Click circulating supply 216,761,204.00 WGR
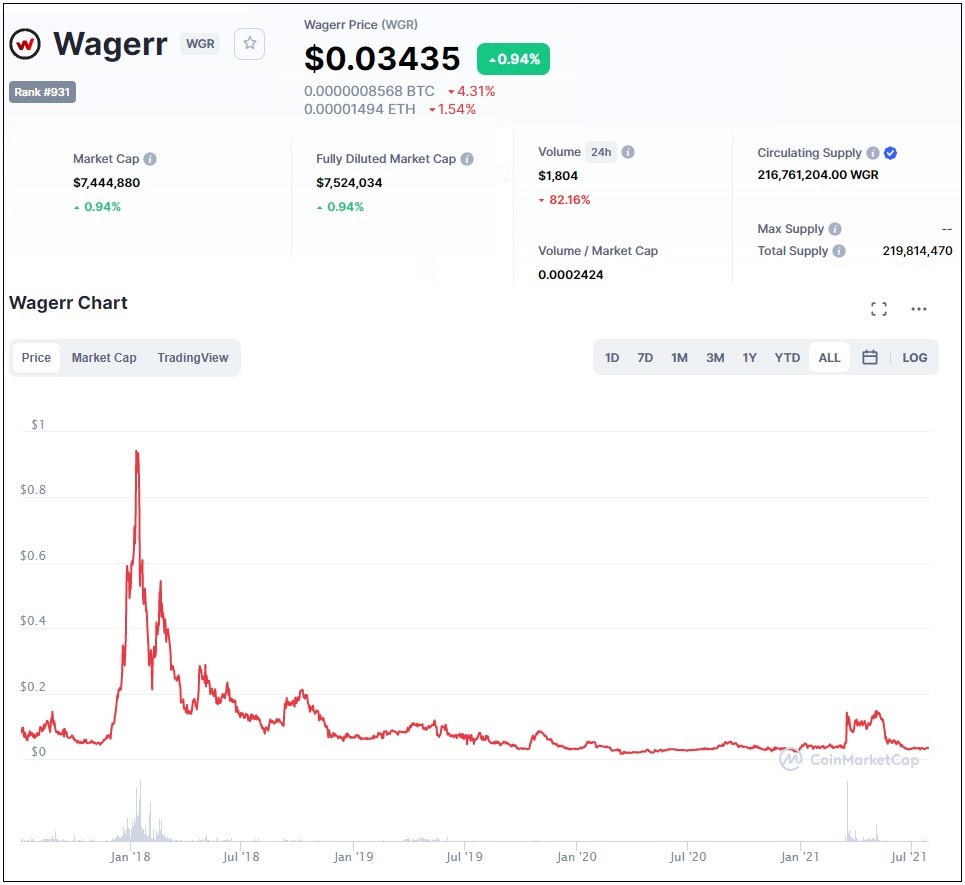 [818, 175]
